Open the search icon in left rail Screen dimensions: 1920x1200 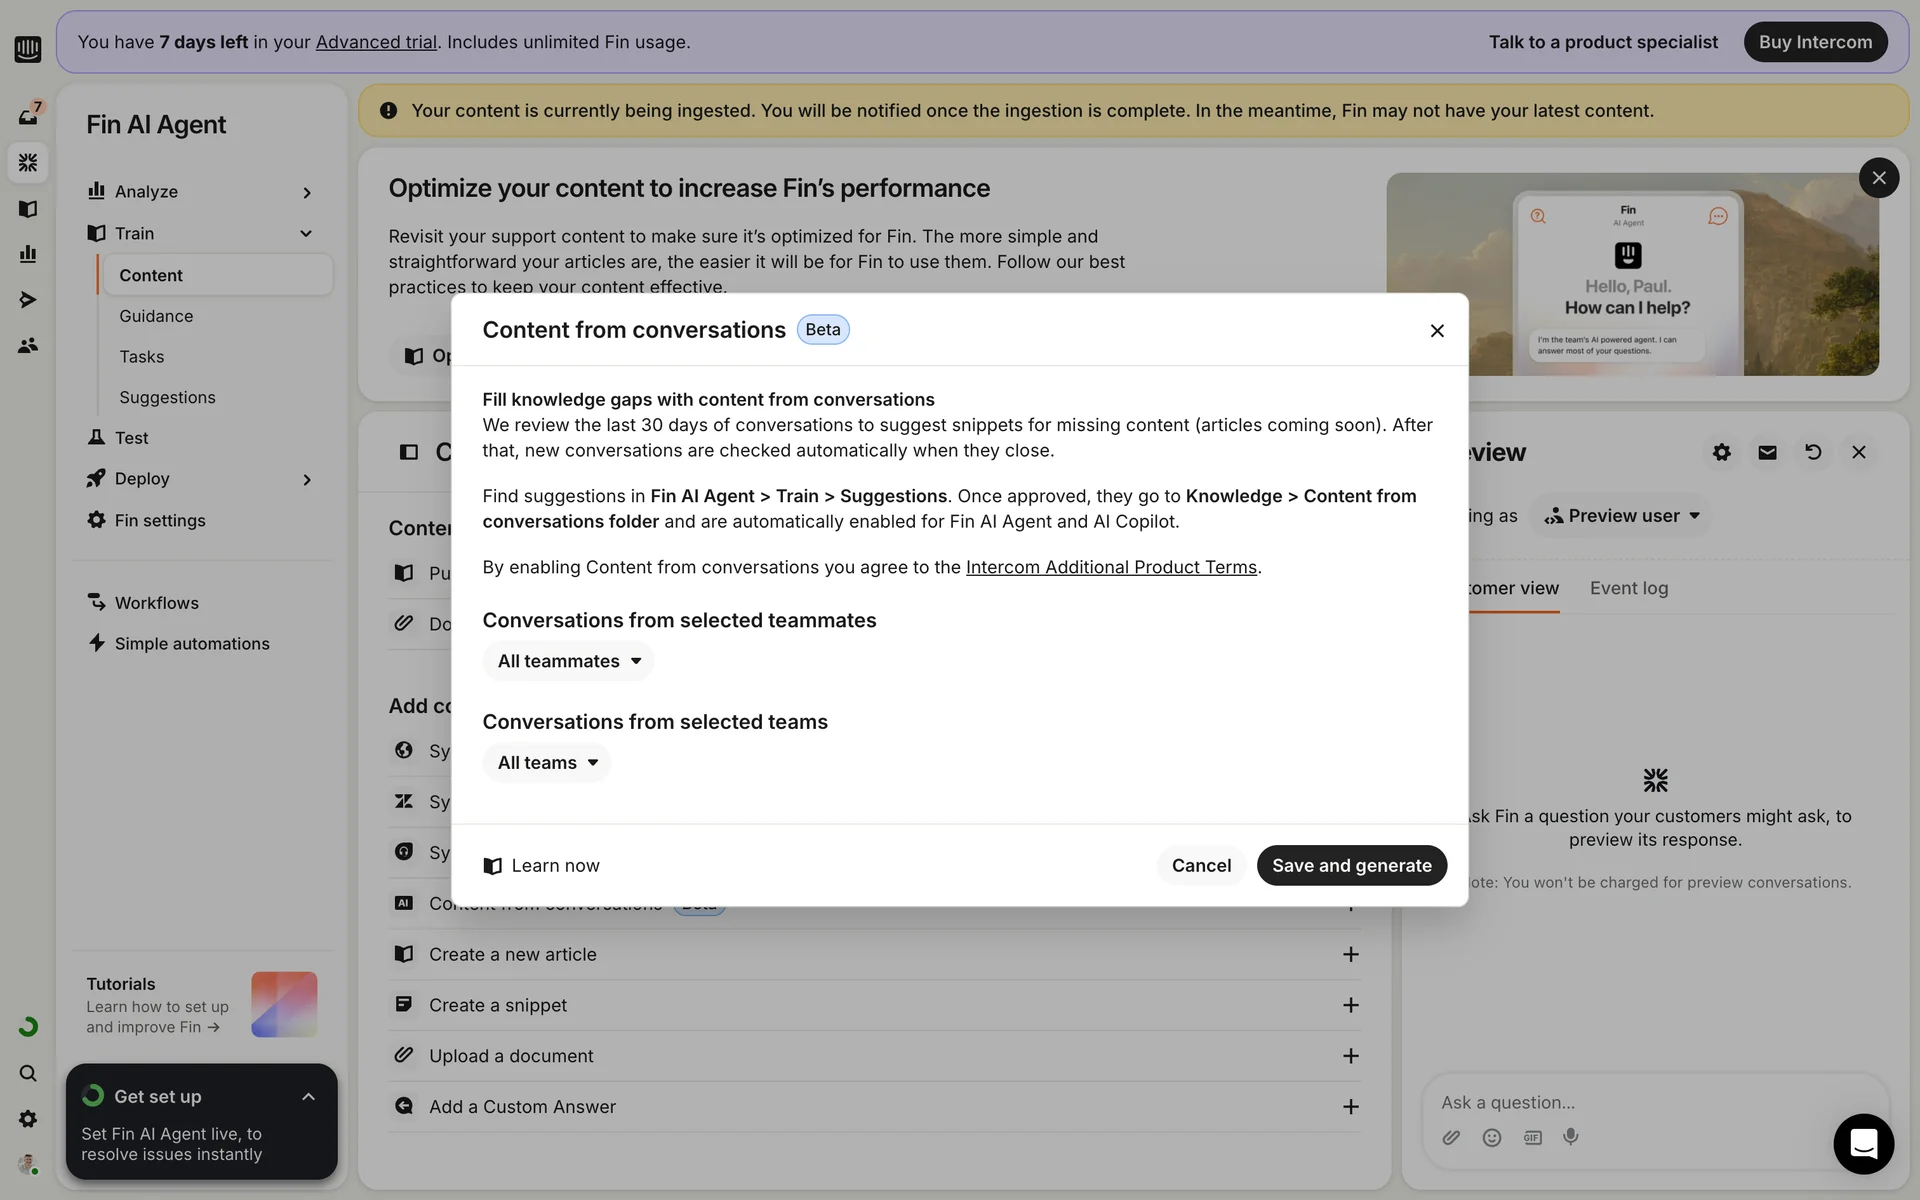tap(28, 1073)
